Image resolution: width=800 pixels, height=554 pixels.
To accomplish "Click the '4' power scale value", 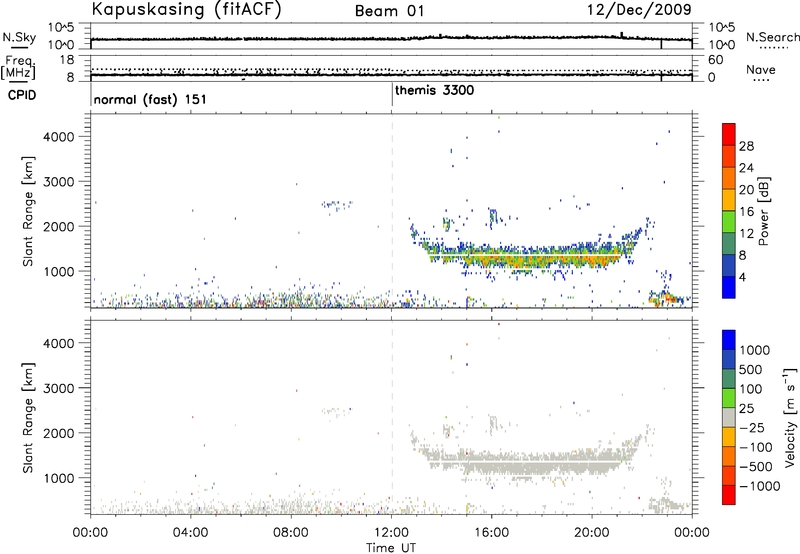I will 742,277.
